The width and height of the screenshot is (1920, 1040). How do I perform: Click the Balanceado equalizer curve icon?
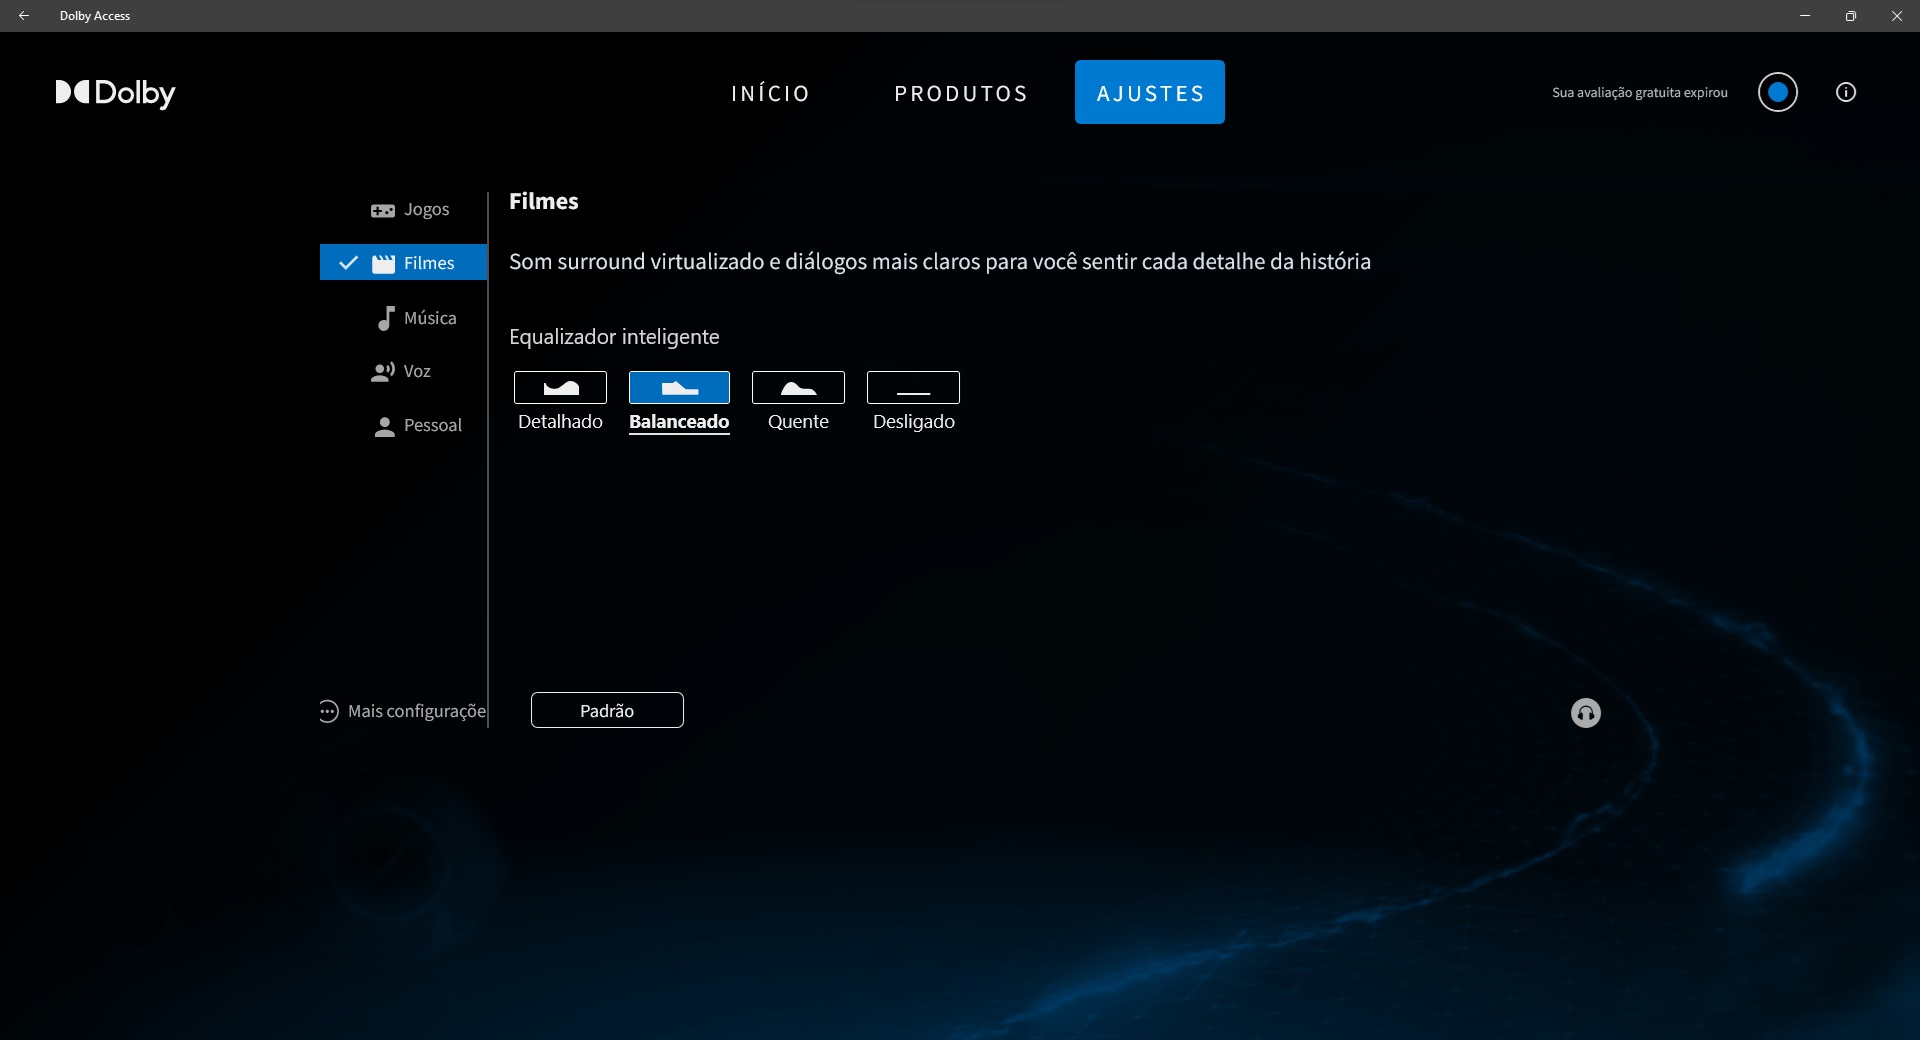tap(679, 387)
